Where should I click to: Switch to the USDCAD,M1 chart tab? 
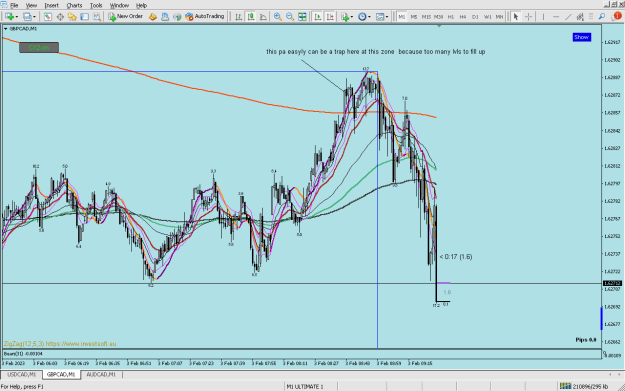coord(22,375)
